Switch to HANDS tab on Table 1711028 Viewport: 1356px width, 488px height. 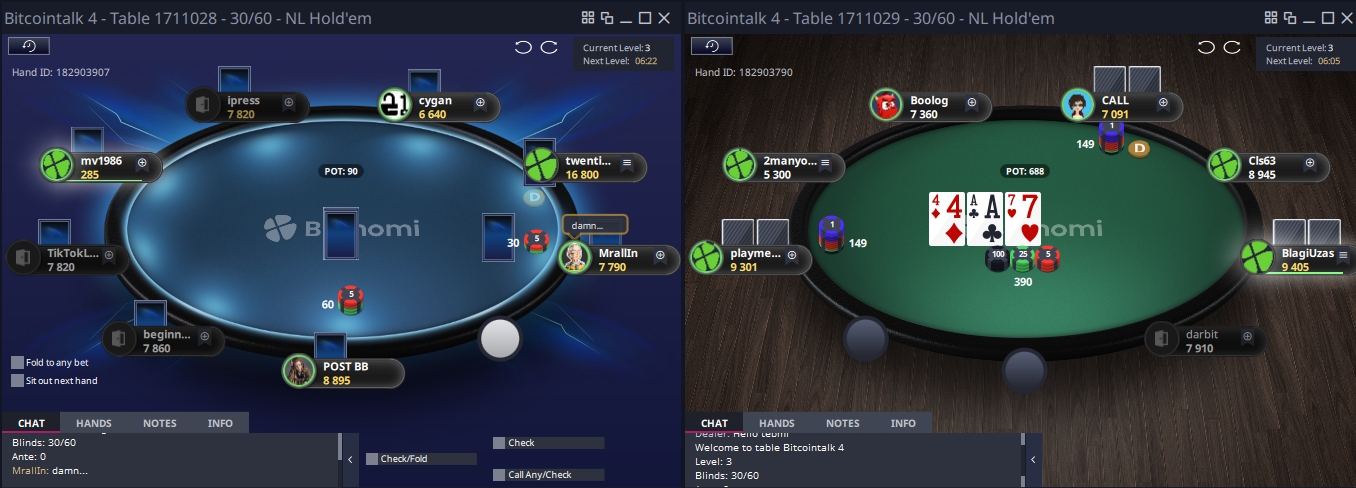(x=94, y=423)
